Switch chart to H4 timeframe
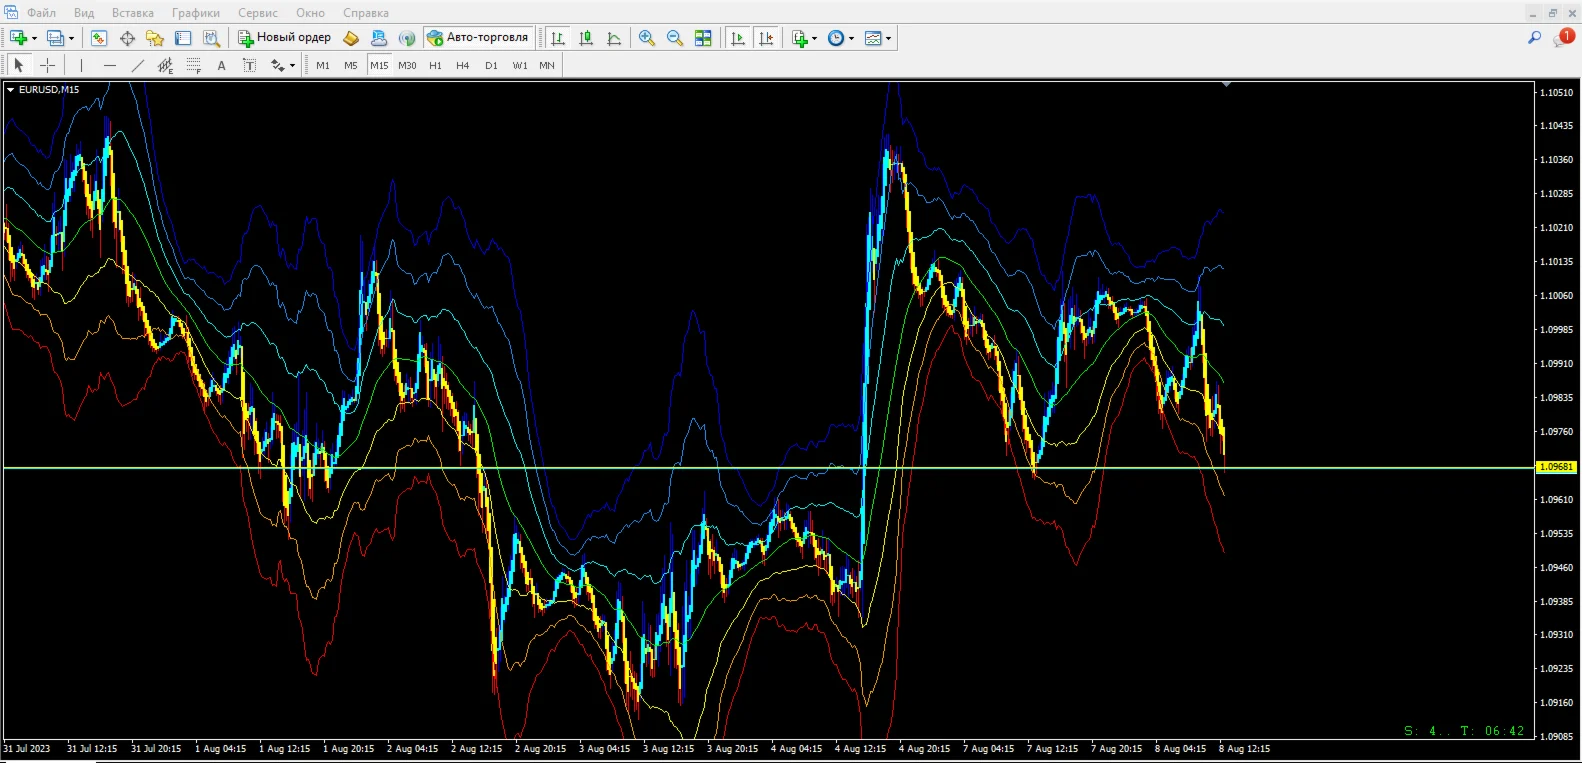Image resolution: width=1582 pixels, height=763 pixels. click(x=463, y=65)
